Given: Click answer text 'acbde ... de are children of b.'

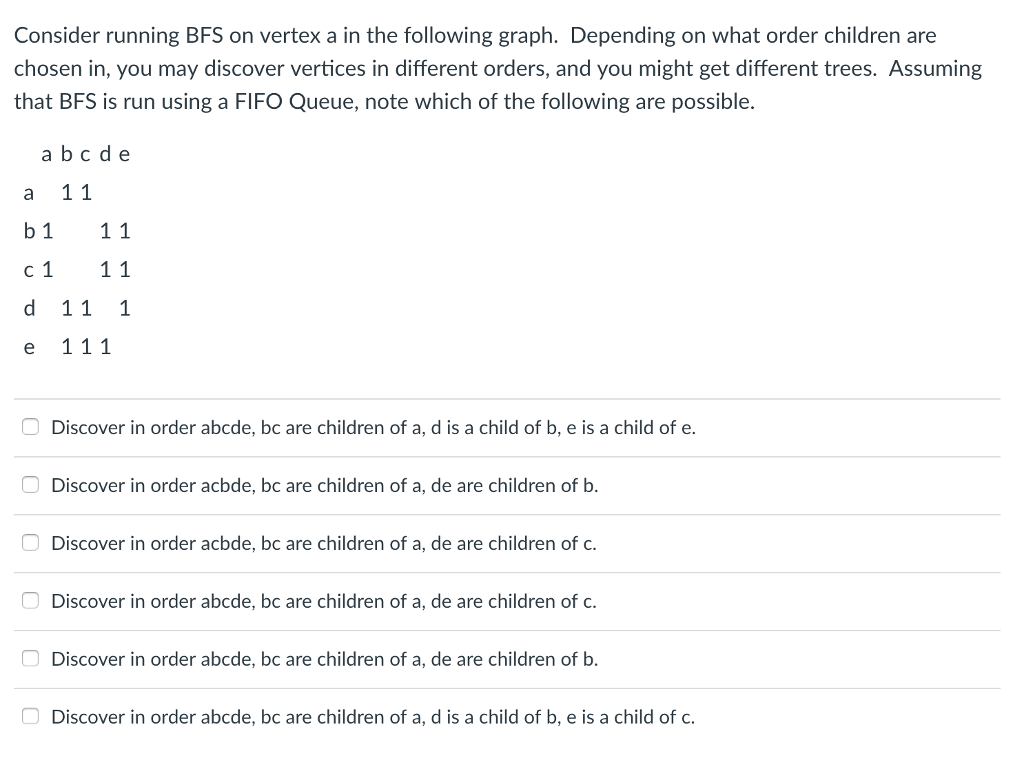Looking at the screenshot, I should pyautogui.click(x=325, y=486).
